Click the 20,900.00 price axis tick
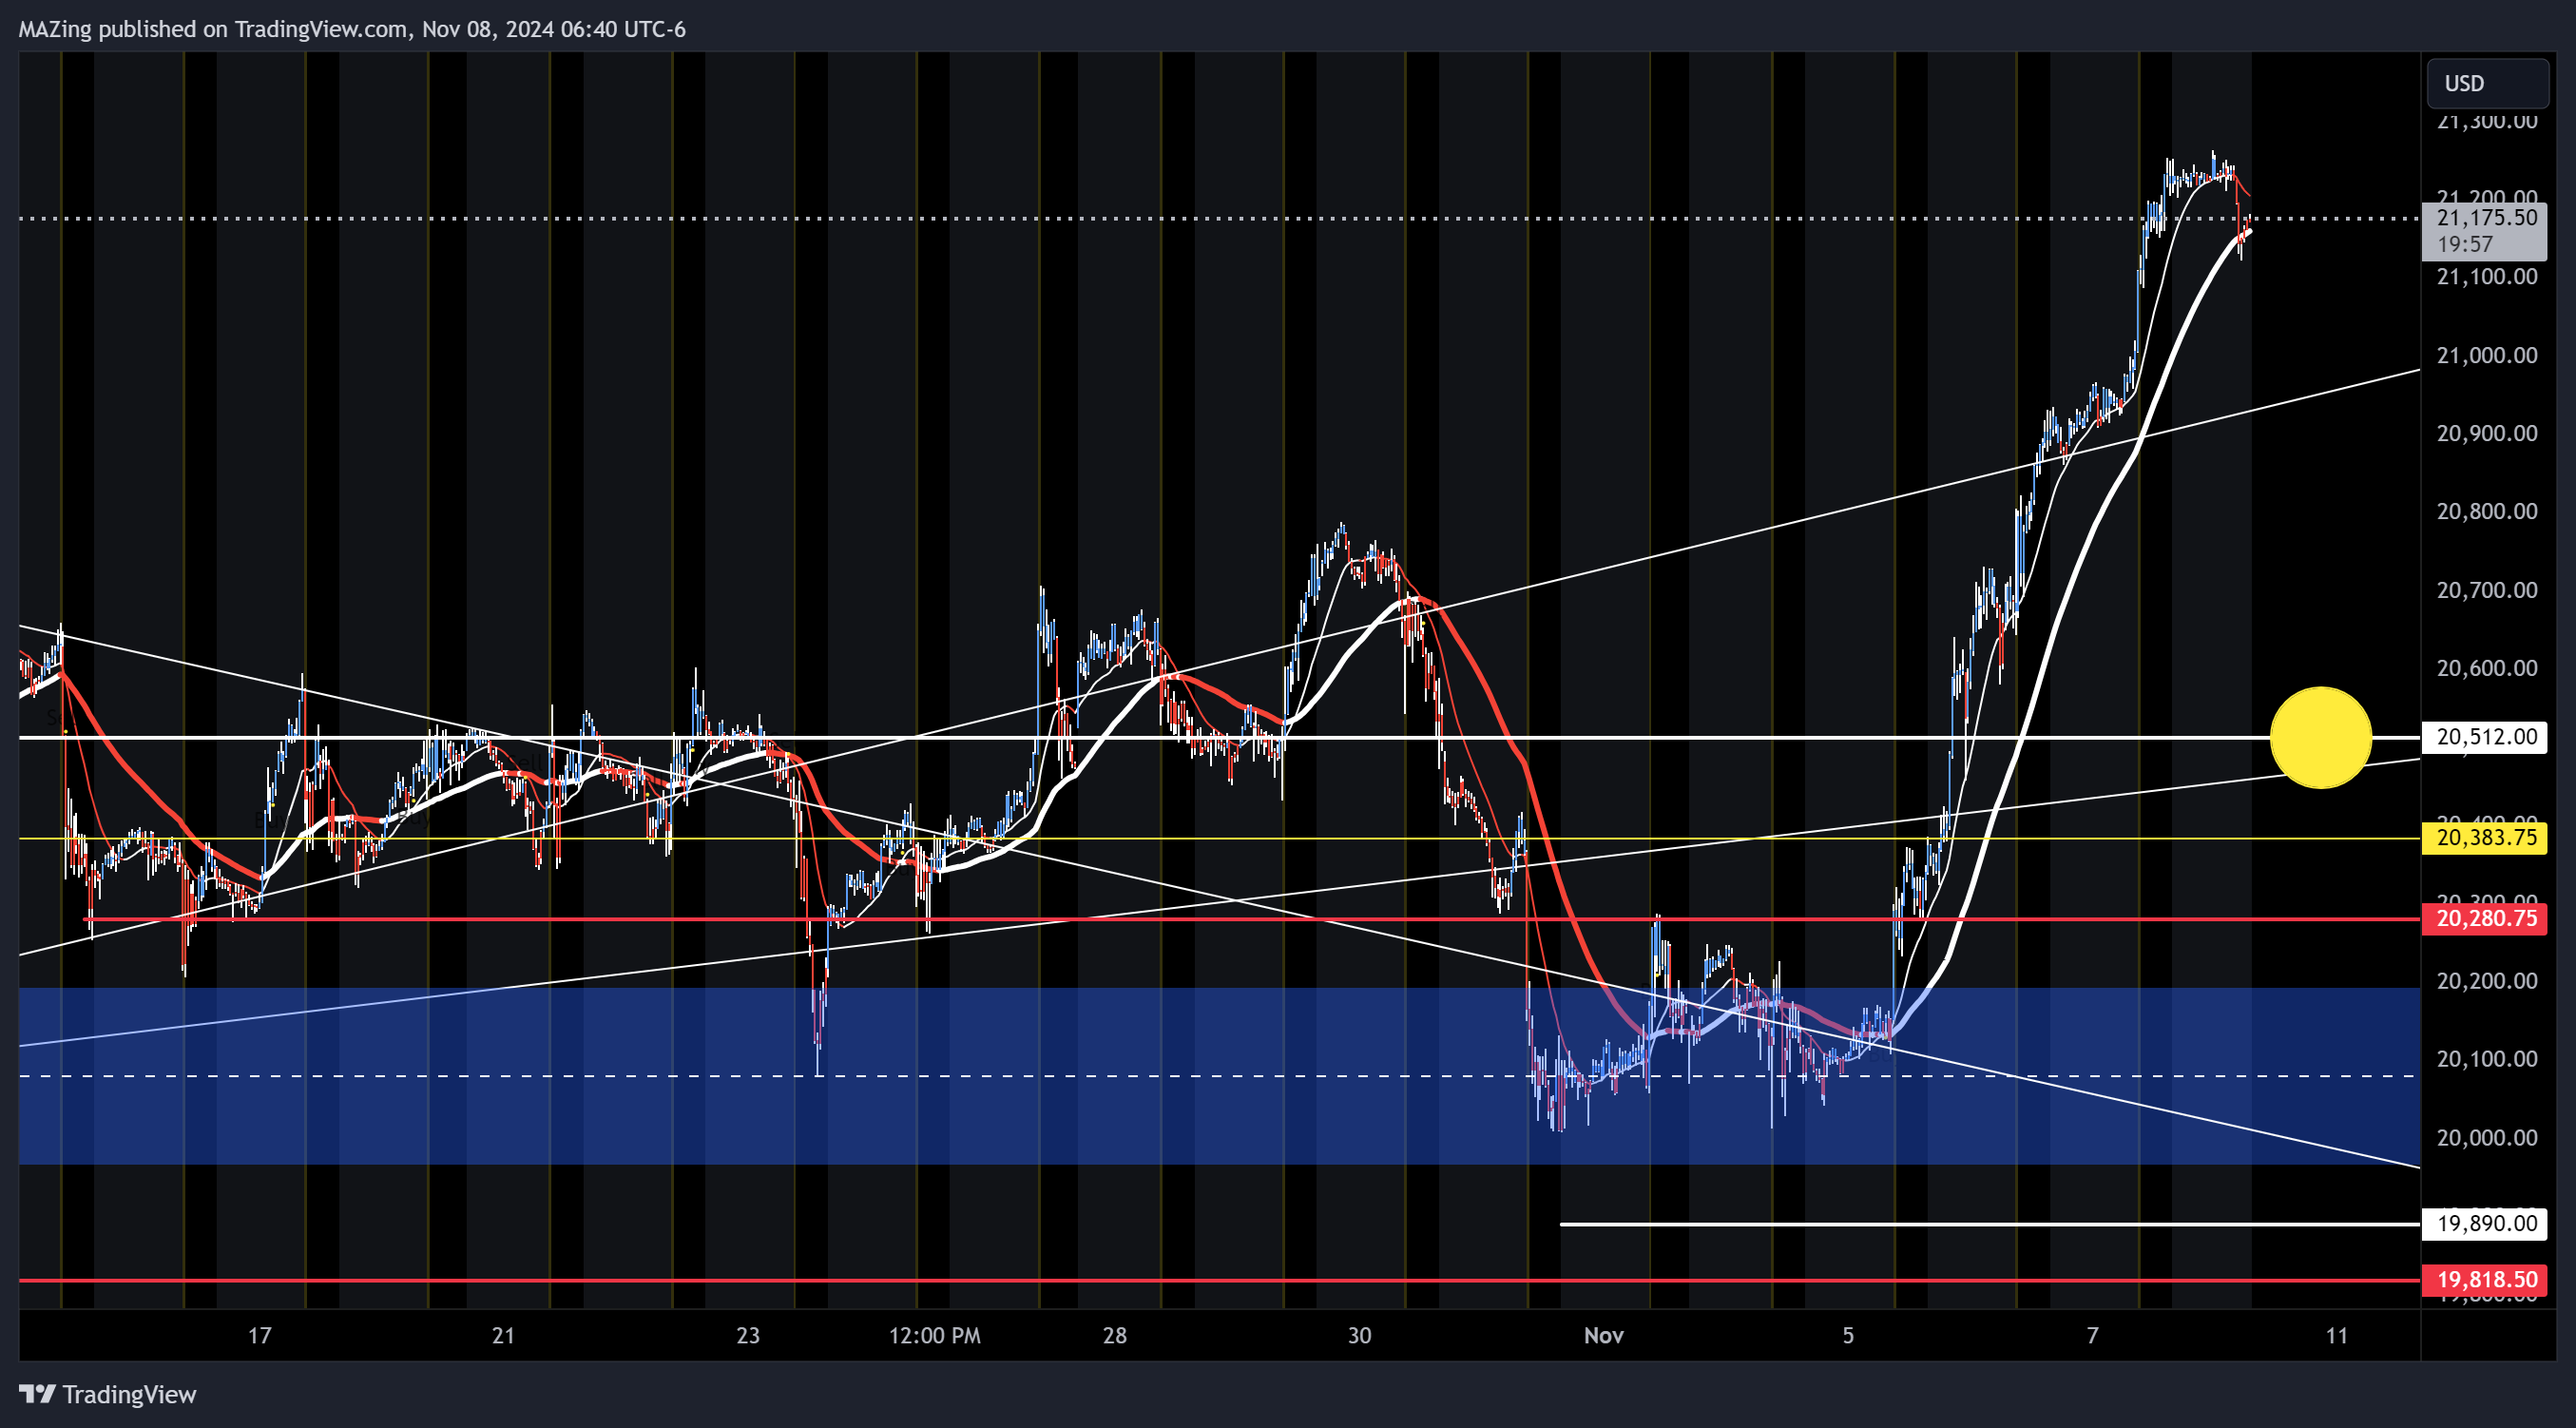The height and width of the screenshot is (1428, 2576). tap(2486, 433)
